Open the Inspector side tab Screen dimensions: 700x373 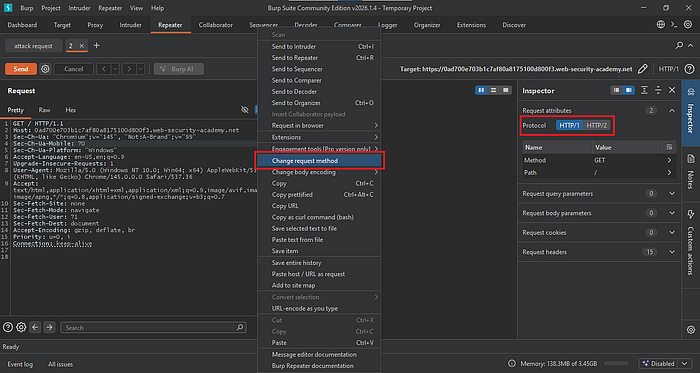[x=691, y=113]
